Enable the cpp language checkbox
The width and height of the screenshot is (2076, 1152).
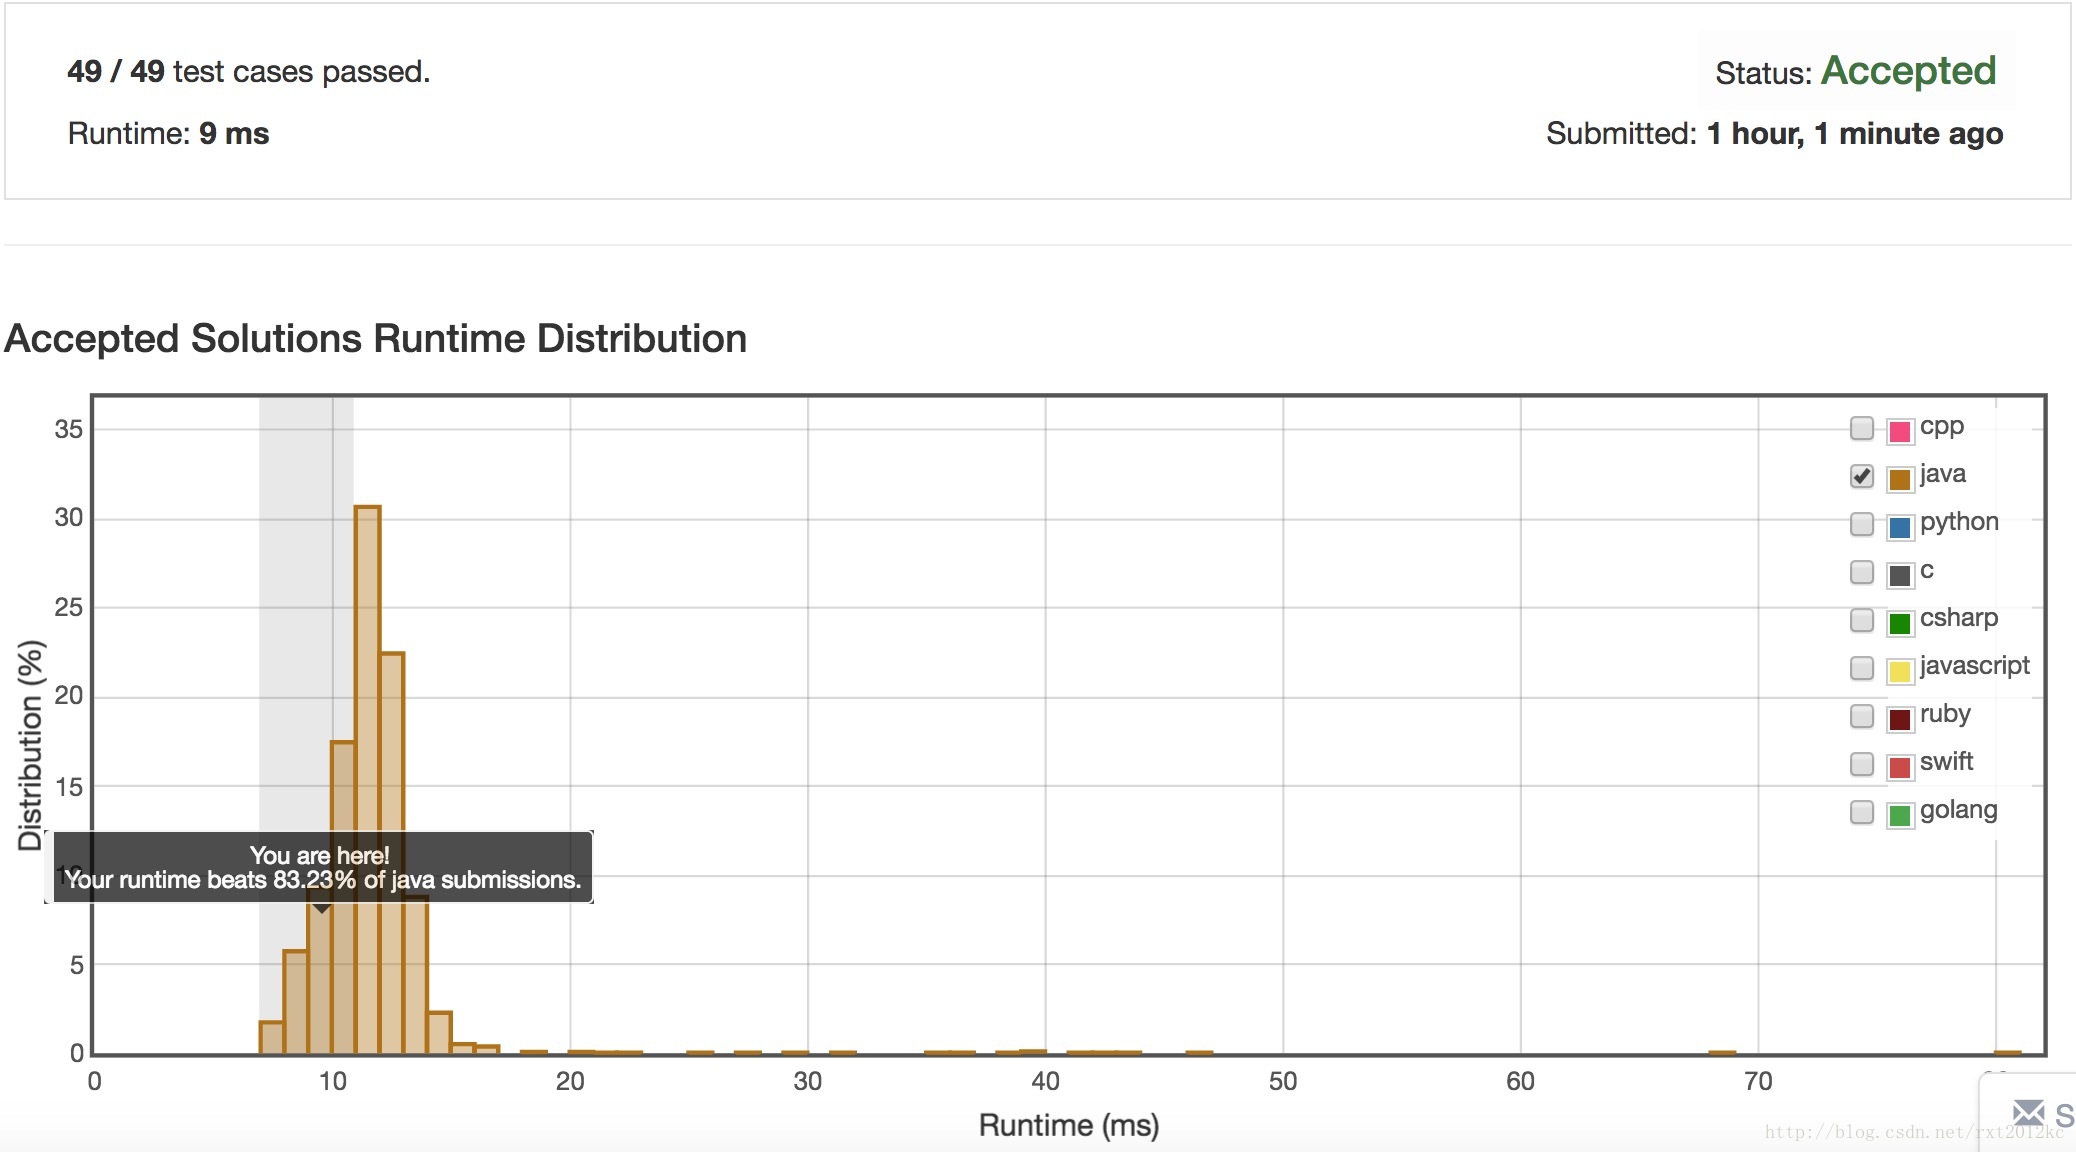click(x=1861, y=428)
